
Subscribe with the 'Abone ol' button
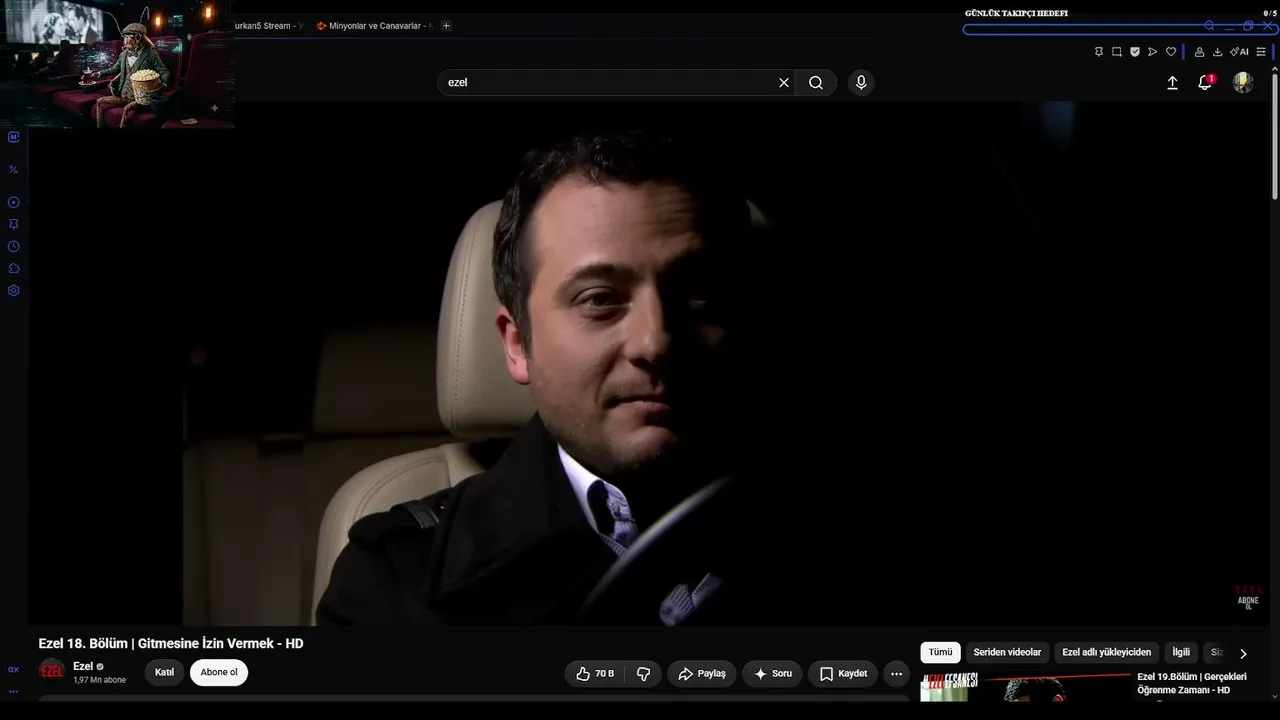click(x=219, y=673)
